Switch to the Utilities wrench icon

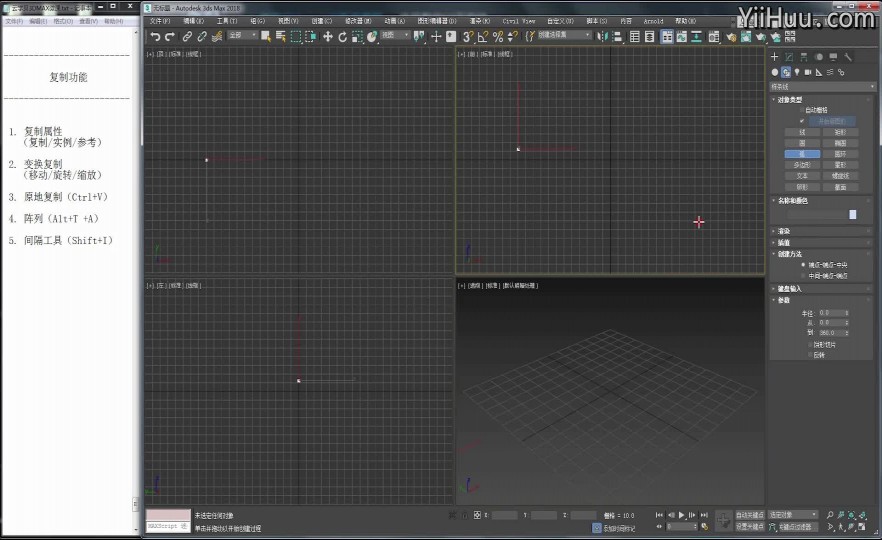[x=848, y=57]
